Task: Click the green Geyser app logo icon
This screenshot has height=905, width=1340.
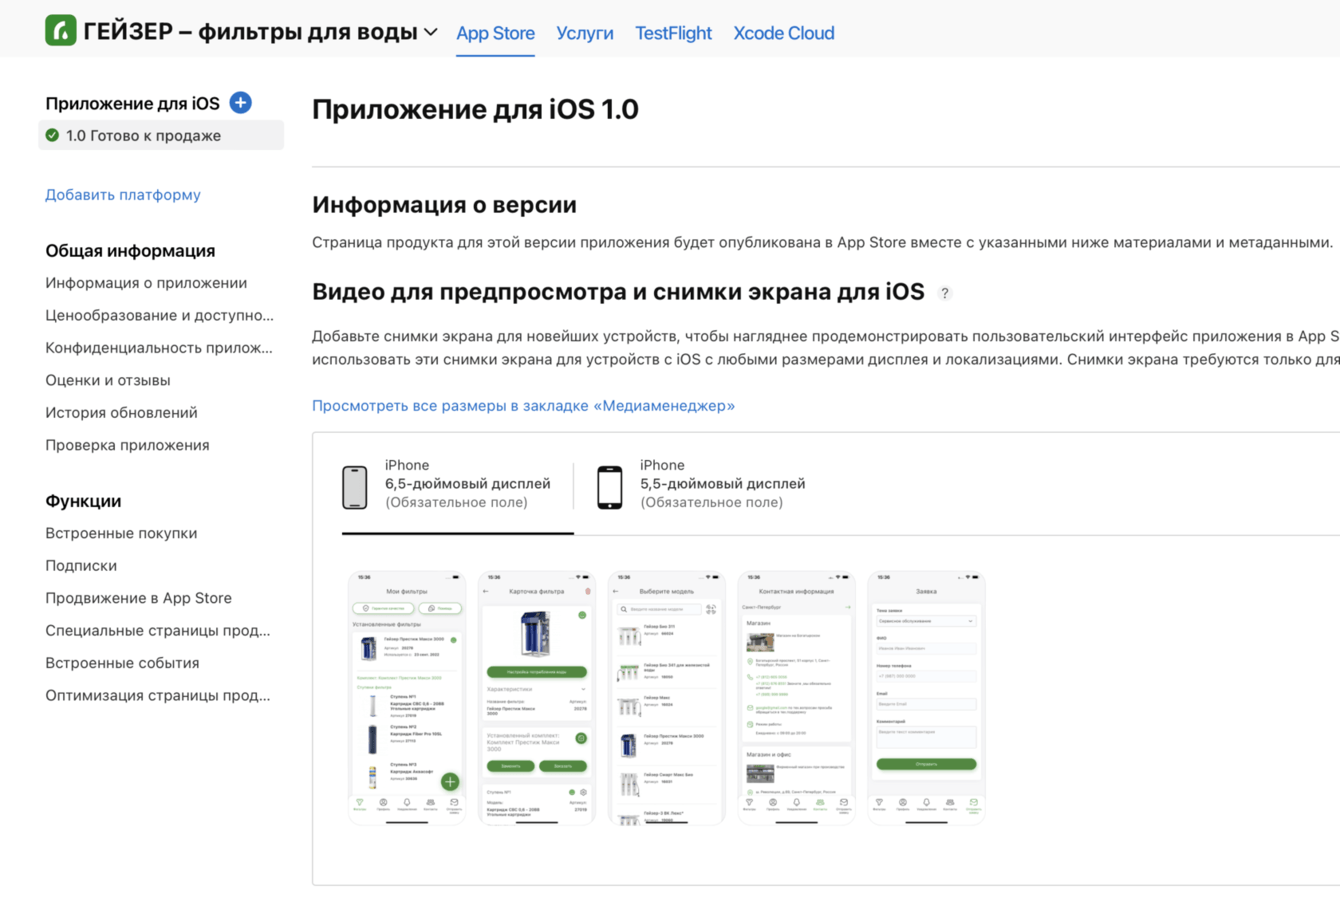Action: pos(61,31)
